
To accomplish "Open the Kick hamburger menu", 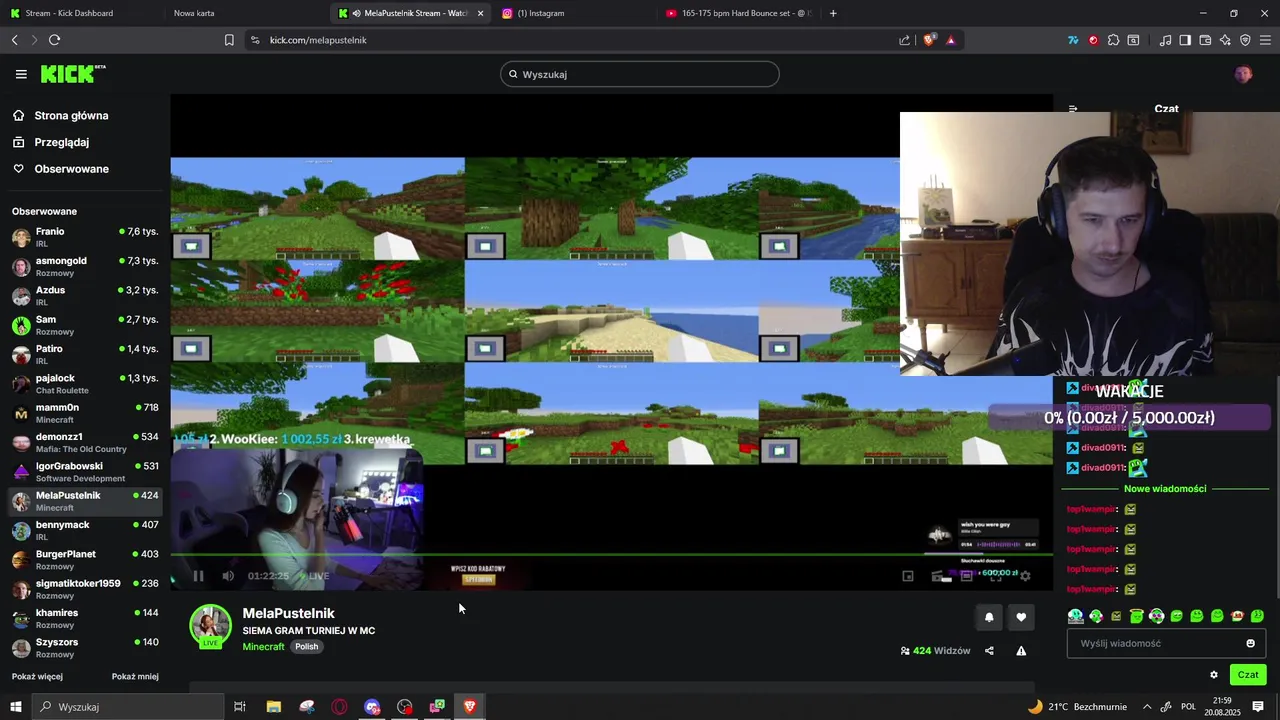I will click(x=21, y=74).
